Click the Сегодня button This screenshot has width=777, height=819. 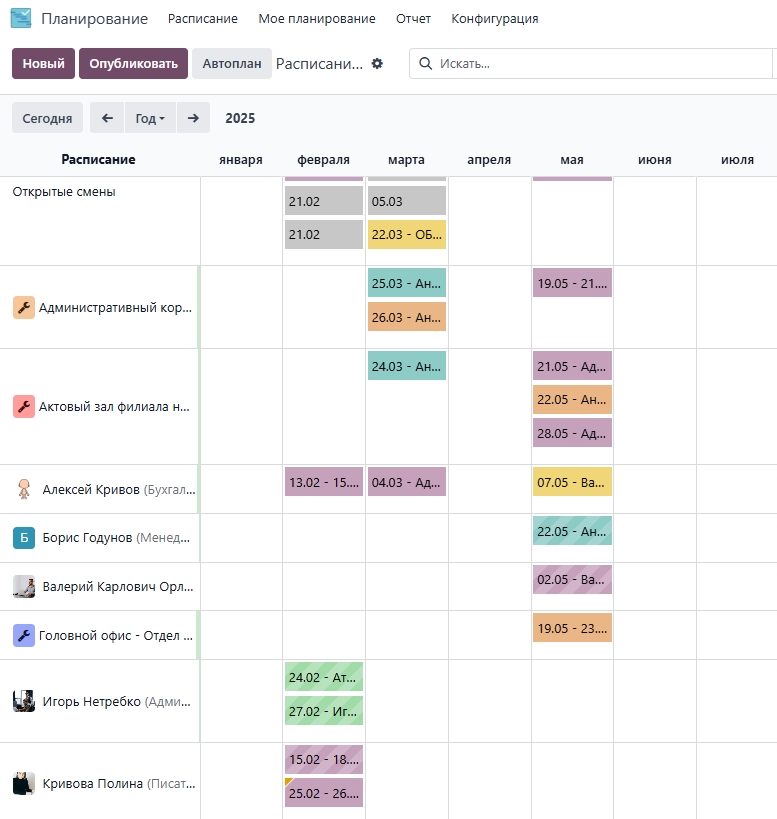[47, 118]
